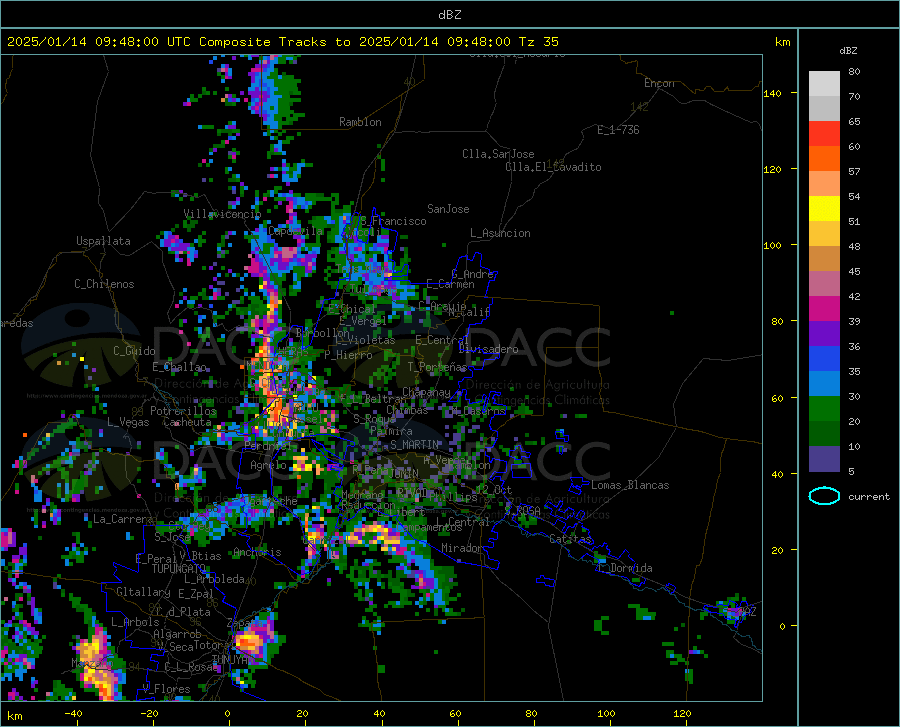The image size is (900, 727).
Task: Click the L_Arboleda place label
Action: [x=214, y=579]
